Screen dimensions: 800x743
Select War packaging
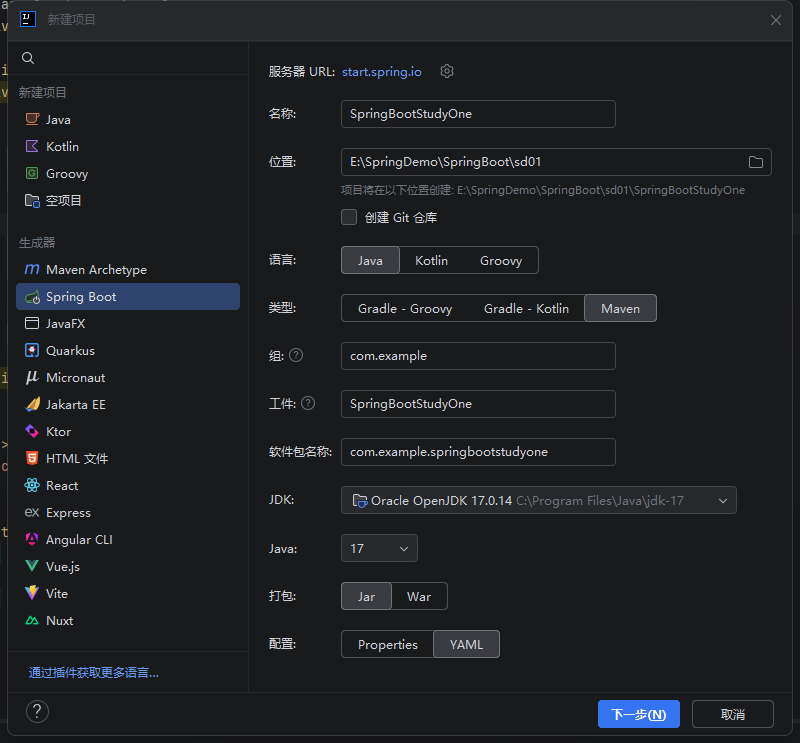pyautogui.click(x=419, y=596)
